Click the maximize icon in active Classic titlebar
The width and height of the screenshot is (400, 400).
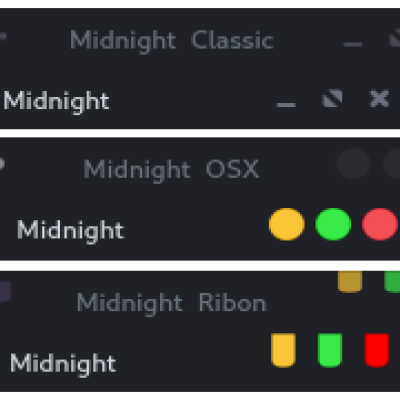(332, 98)
